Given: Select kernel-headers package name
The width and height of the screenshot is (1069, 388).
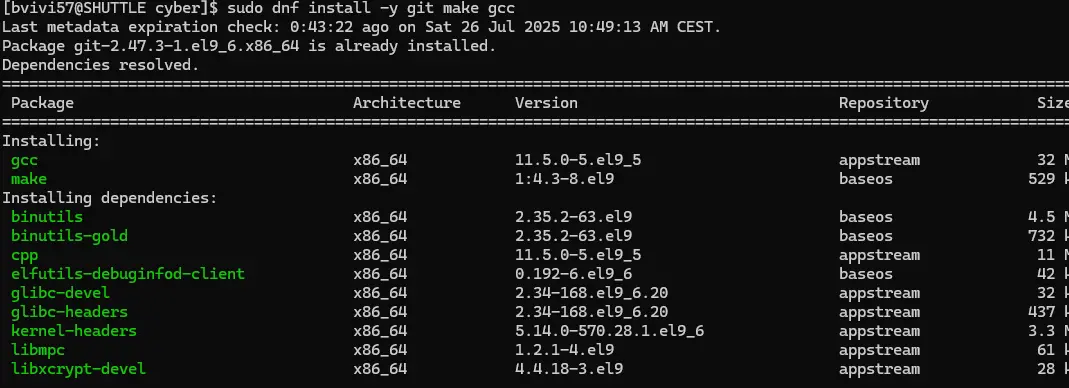Looking at the screenshot, I should (x=74, y=331).
